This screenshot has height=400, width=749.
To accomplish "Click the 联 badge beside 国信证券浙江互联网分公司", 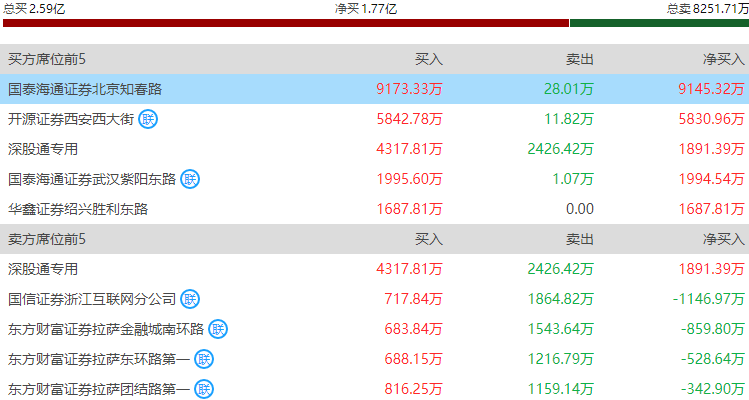I will tap(190, 299).
